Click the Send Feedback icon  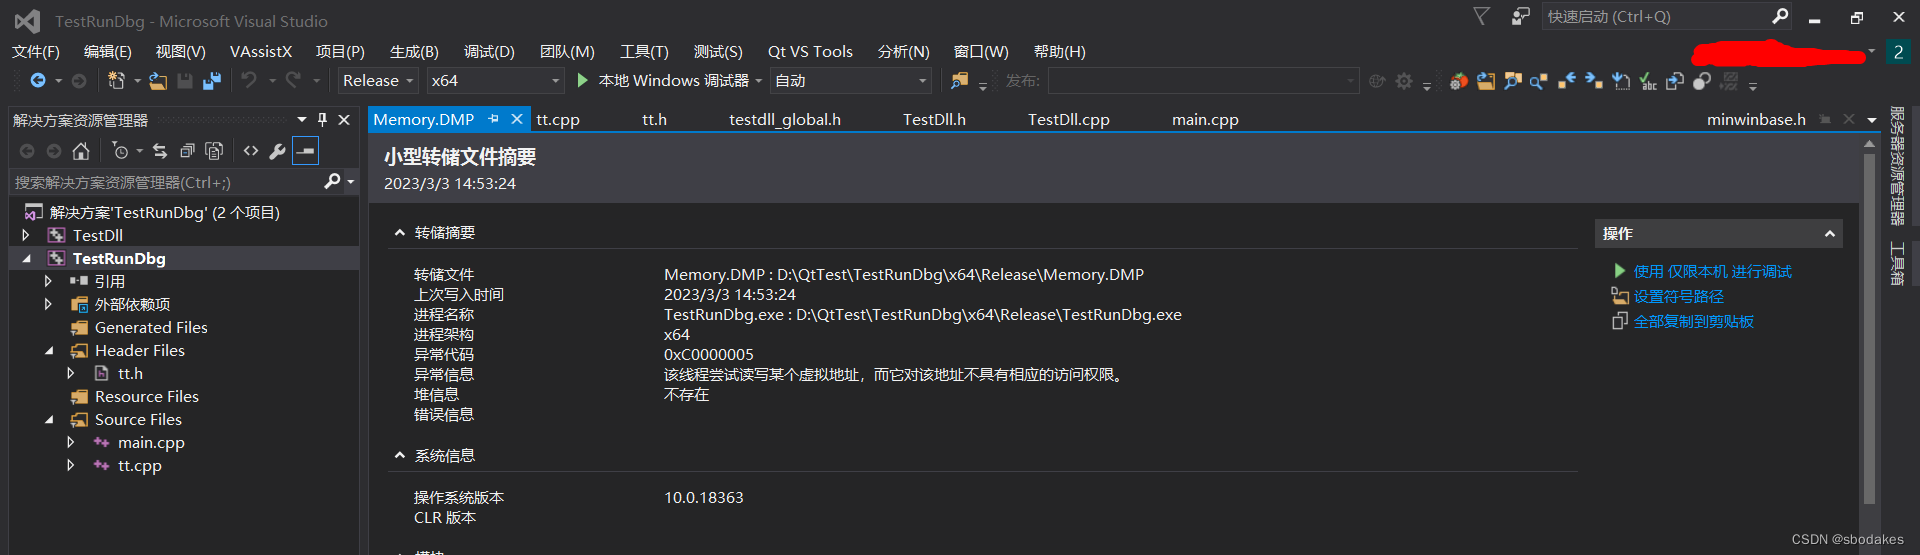pos(1520,16)
